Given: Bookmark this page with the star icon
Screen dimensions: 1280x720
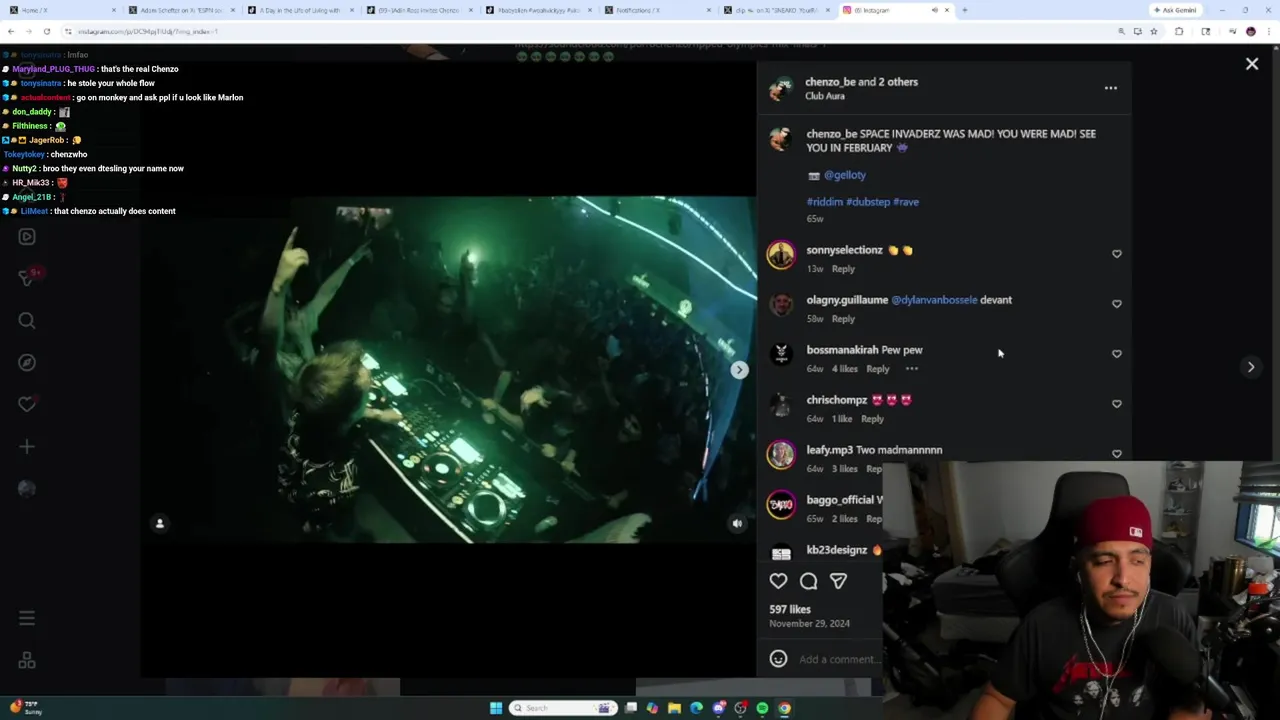Looking at the screenshot, I should (x=1153, y=31).
